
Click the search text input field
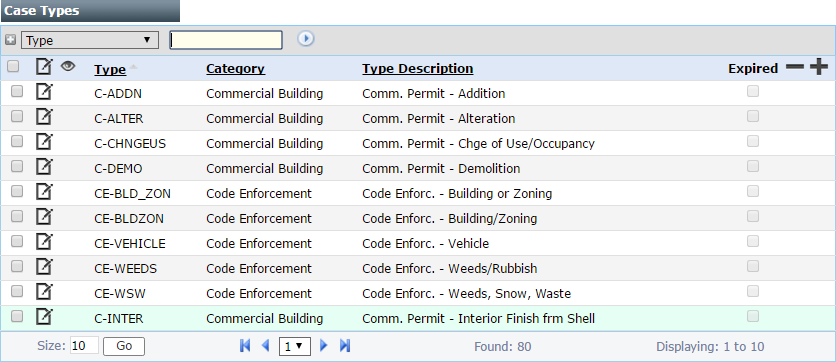pyautogui.click(x=226, y=40)
